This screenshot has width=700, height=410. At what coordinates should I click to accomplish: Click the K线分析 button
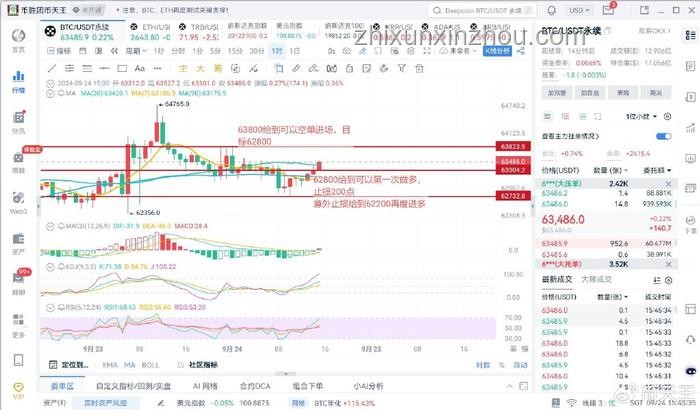click(497, 51)
